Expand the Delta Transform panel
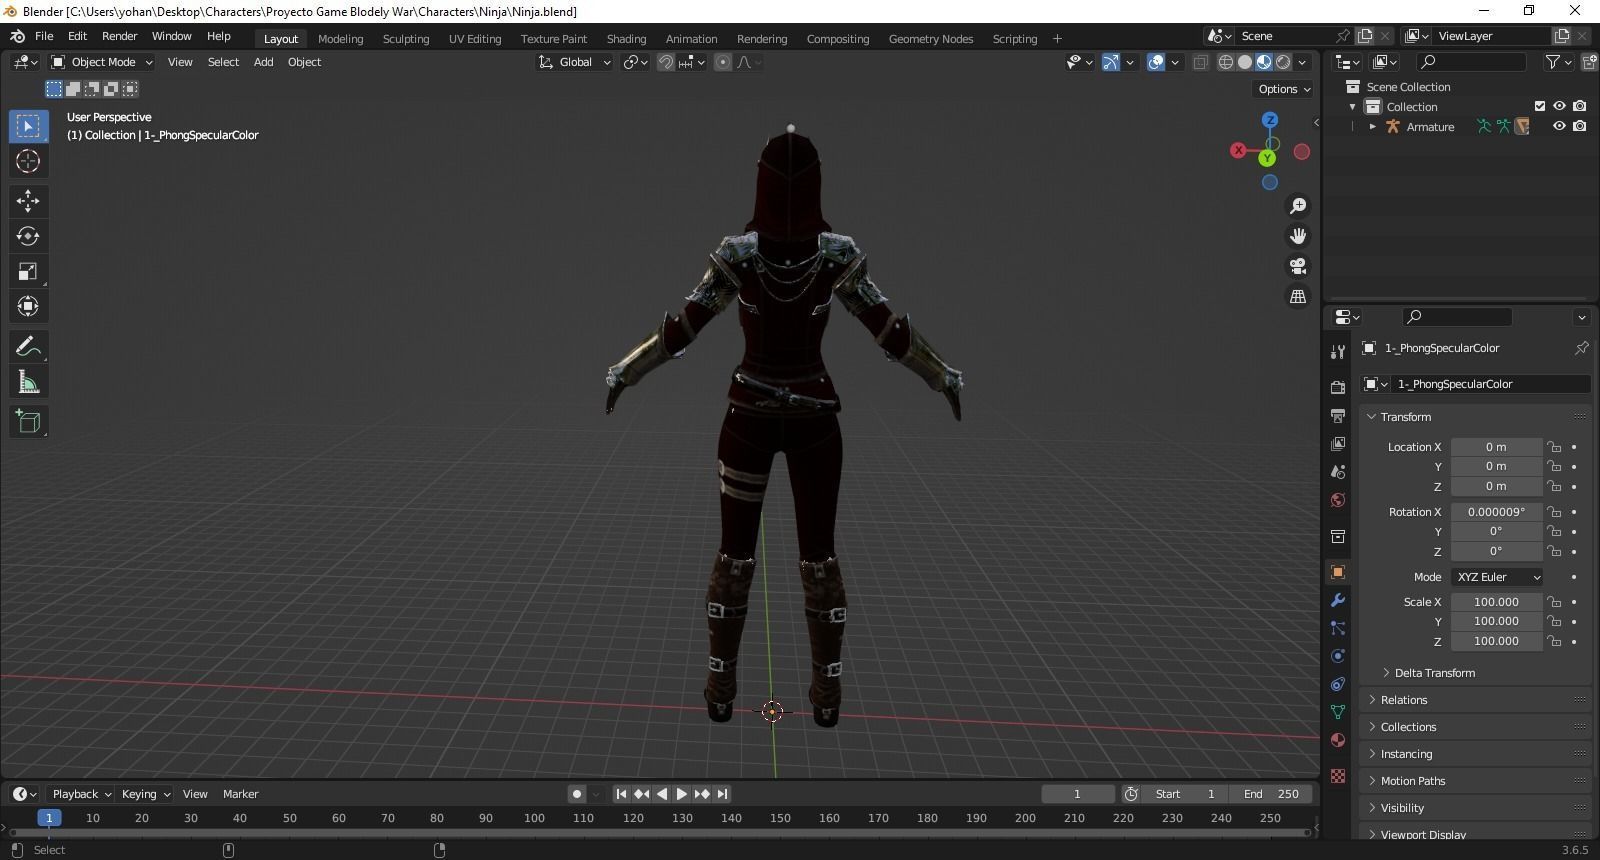 click(1434, 673)
